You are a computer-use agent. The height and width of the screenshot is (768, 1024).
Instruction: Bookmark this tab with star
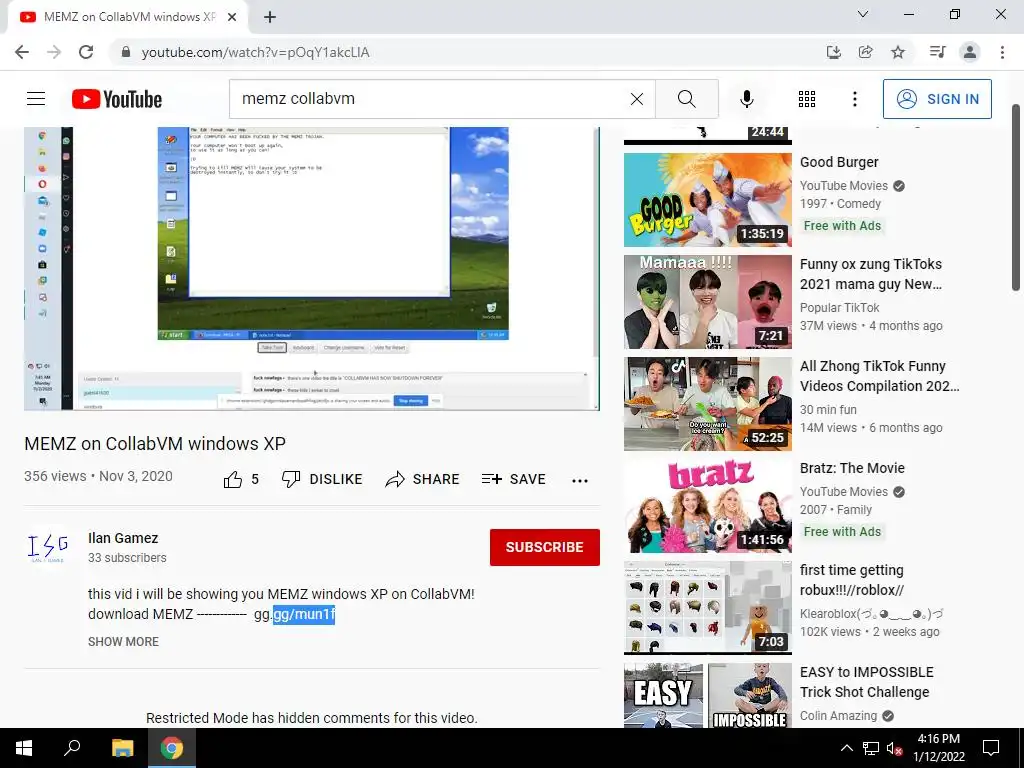click(898, 52)
